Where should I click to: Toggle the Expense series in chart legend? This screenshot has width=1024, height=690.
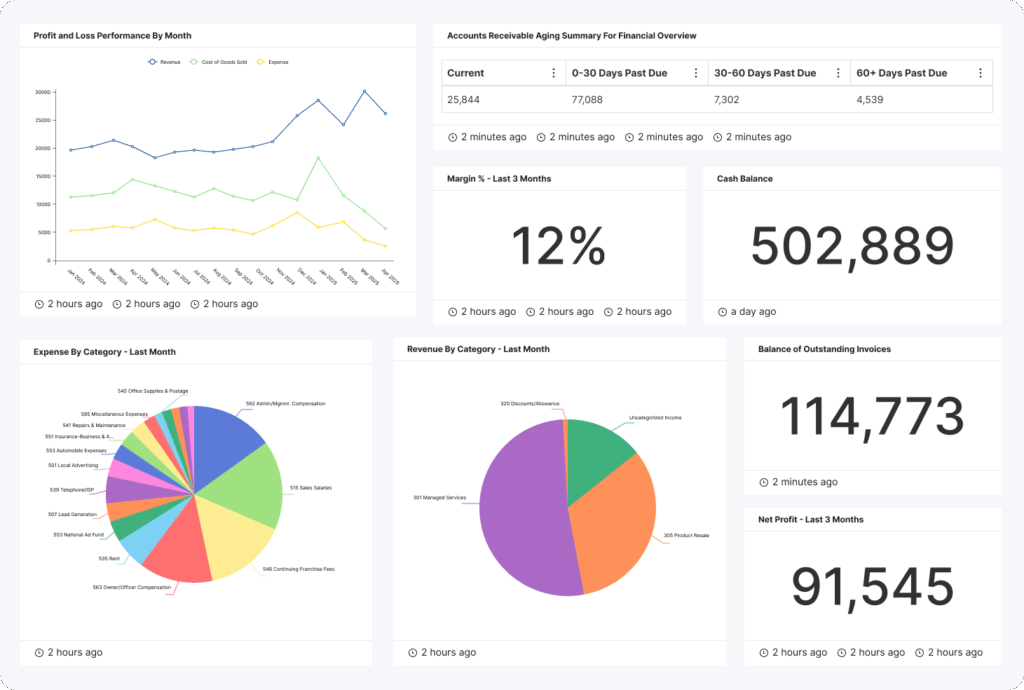click(272, 62)
